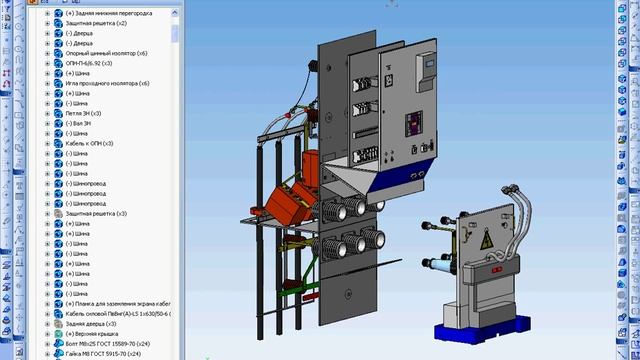This screenshot has width=640, height=360.
Task: Expand Гайка М8 ГОСТ 5915-70 node
Action: coord(47,354)
